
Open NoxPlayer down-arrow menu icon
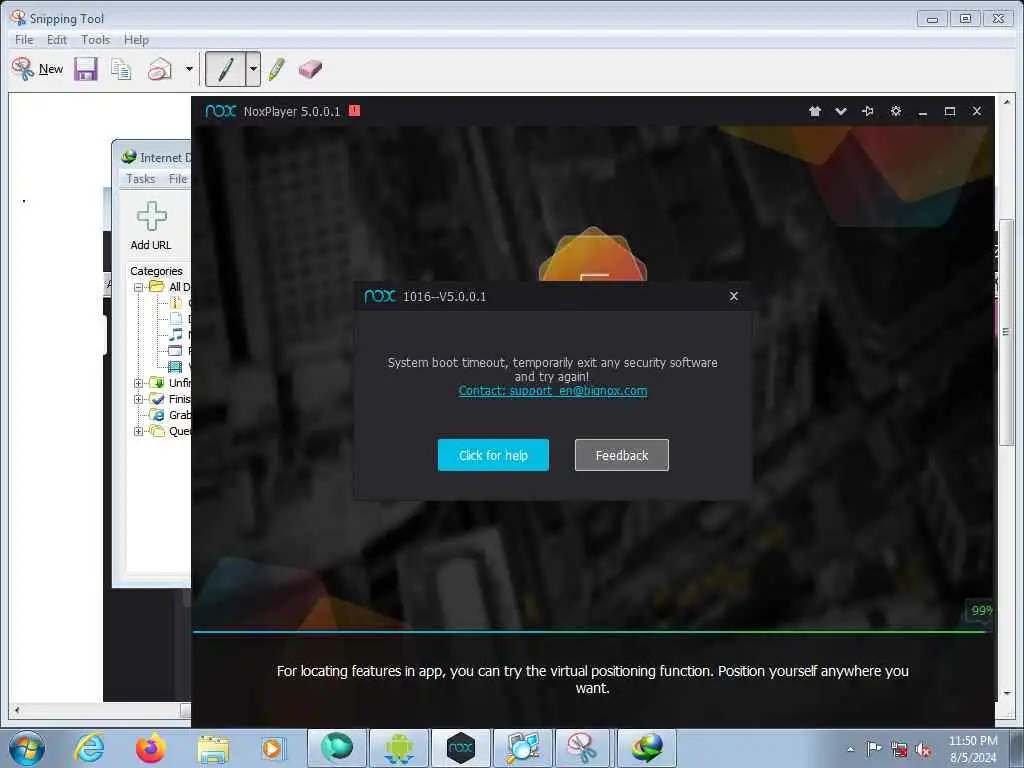pyautogui.click(x=841, y=112)
